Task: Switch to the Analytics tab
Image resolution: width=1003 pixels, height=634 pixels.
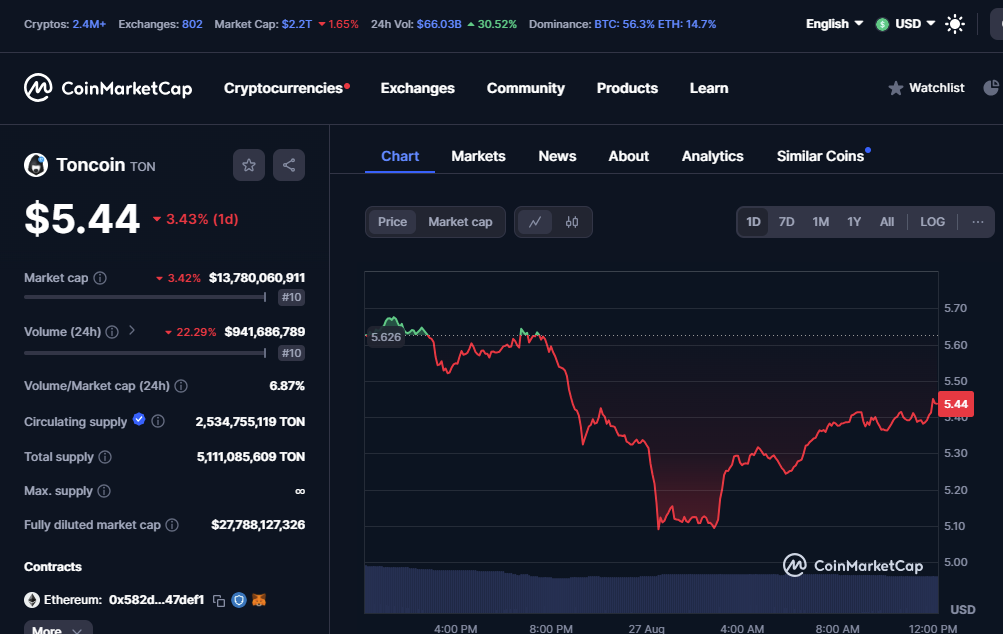Action: click(x=713, y=156)
